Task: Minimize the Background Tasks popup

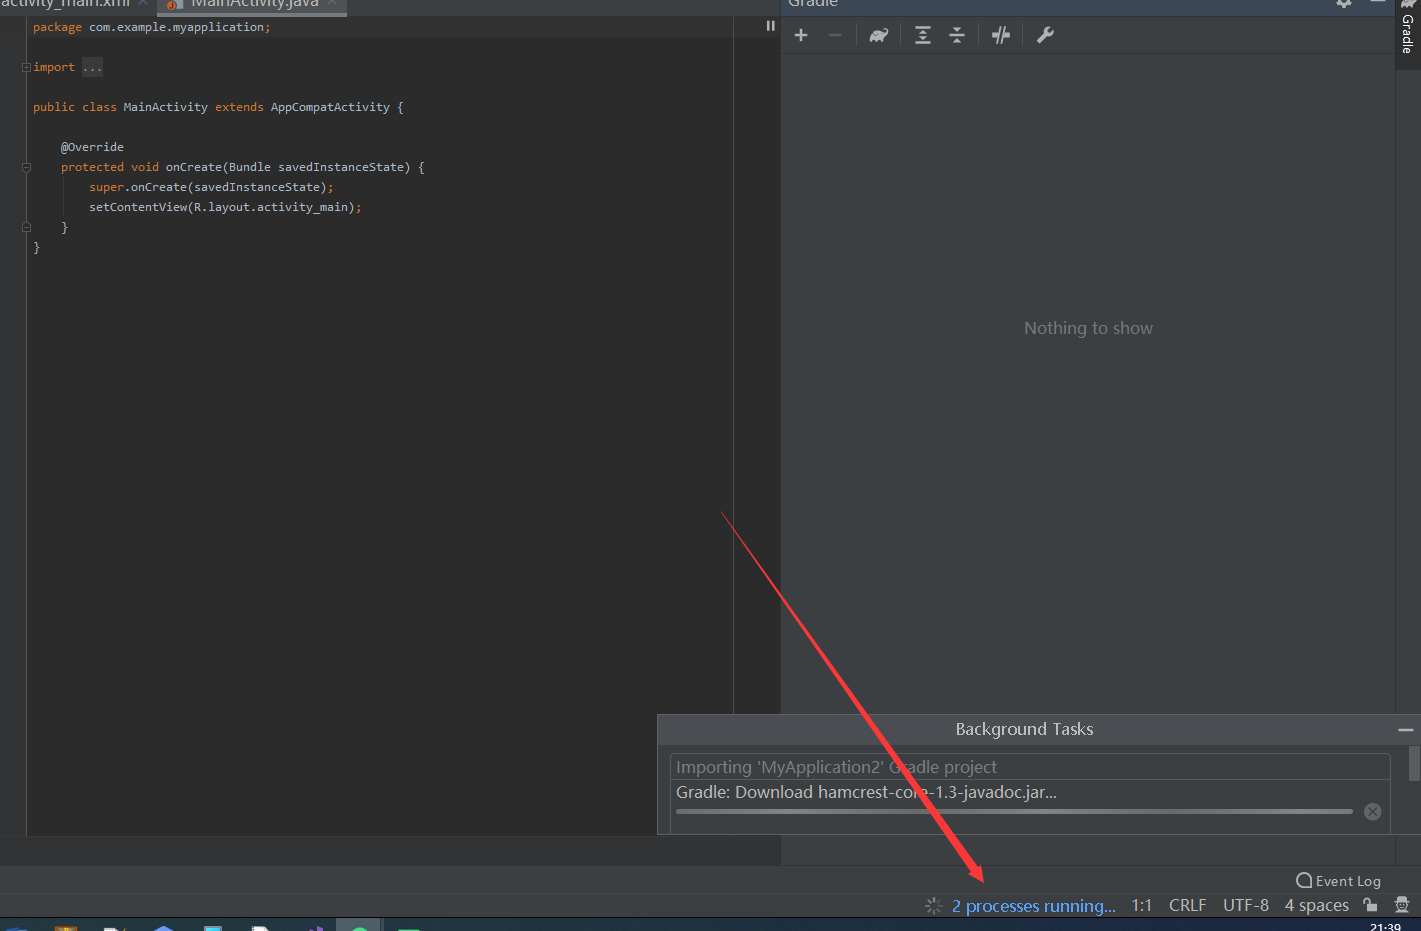Action: click(1405, 730)
